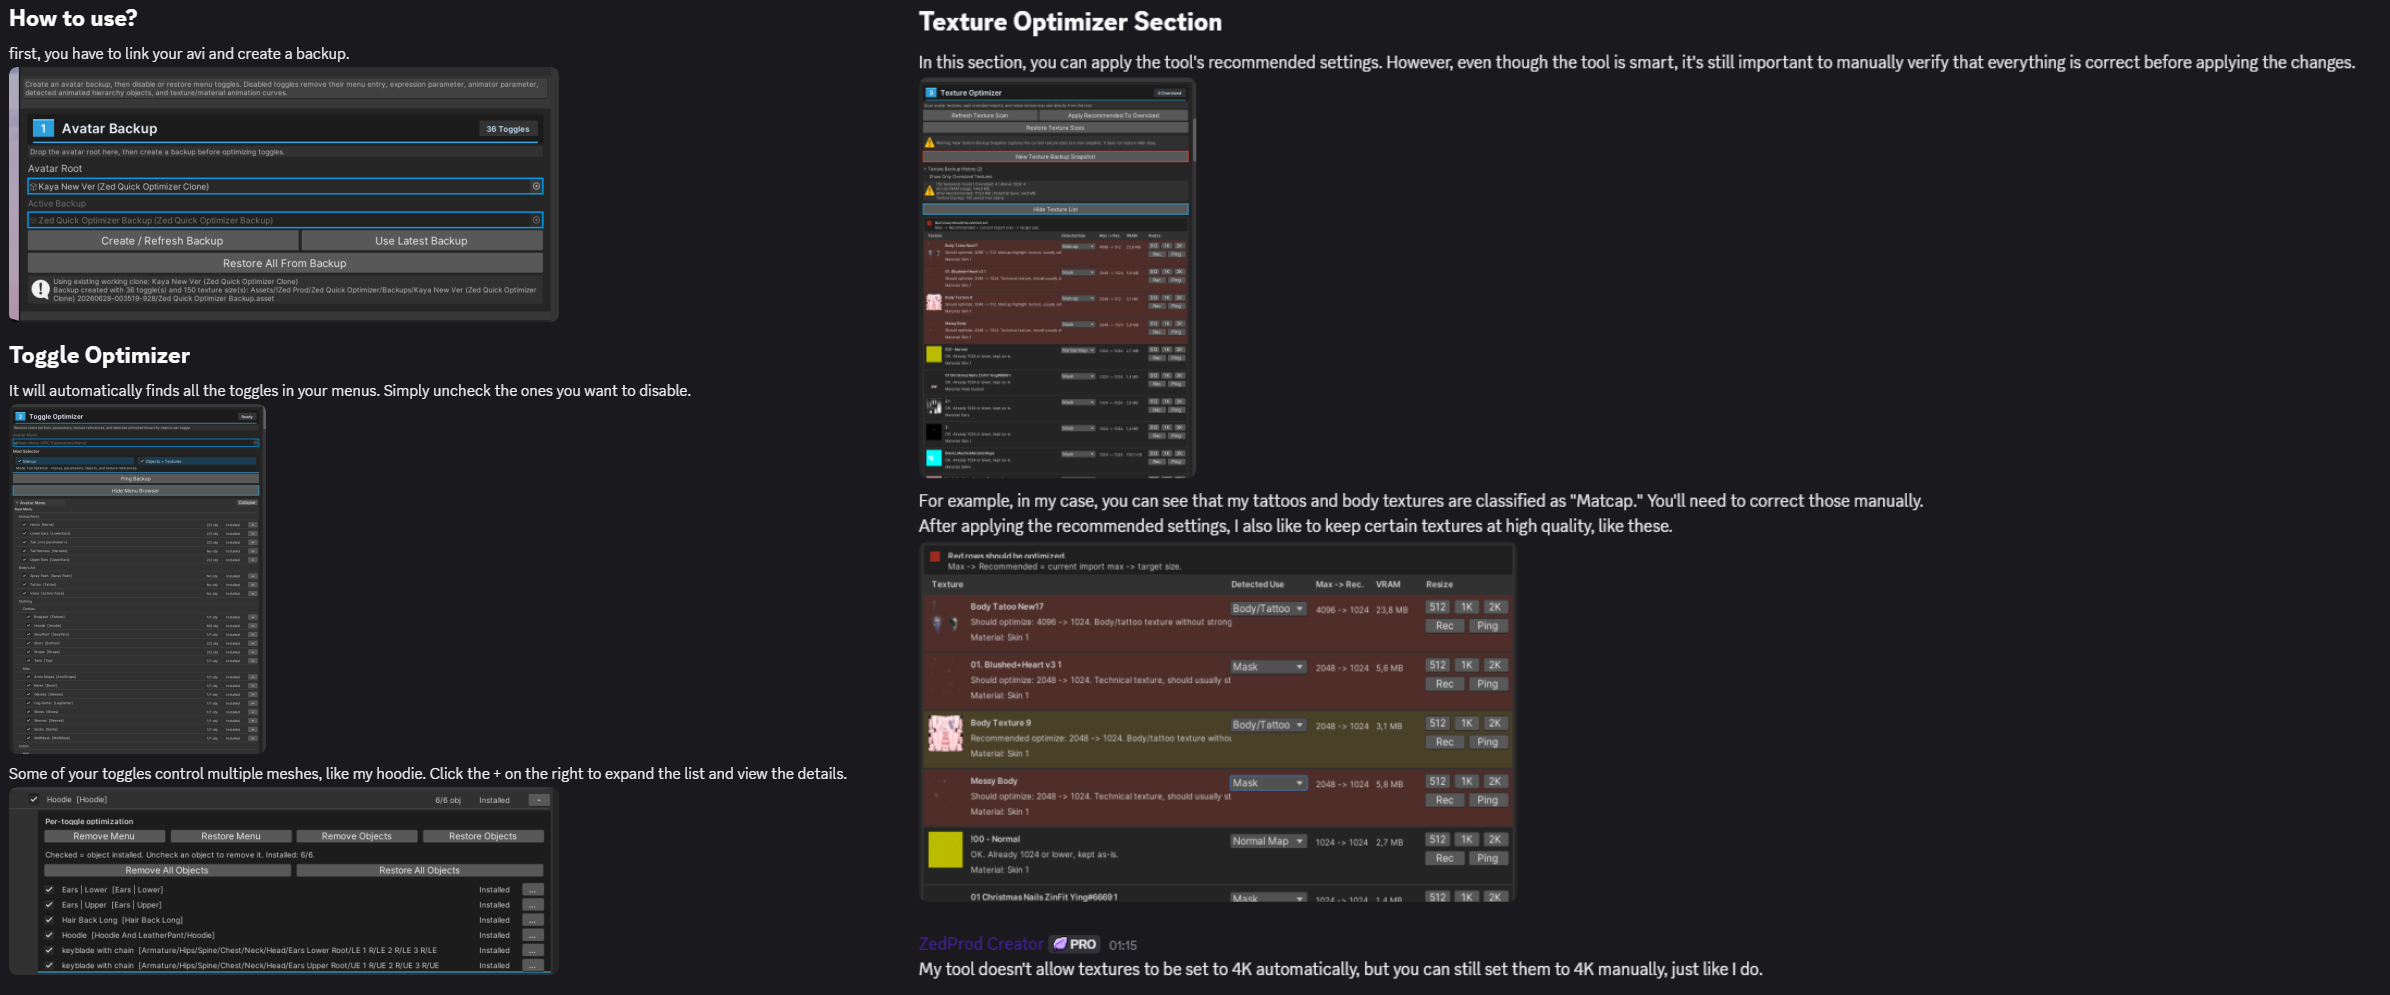Screen dimensions: 2390x995
Task: Uncheck keyblade with chain Ears Upper Root checkbox
Action: (x=49, y=965)
